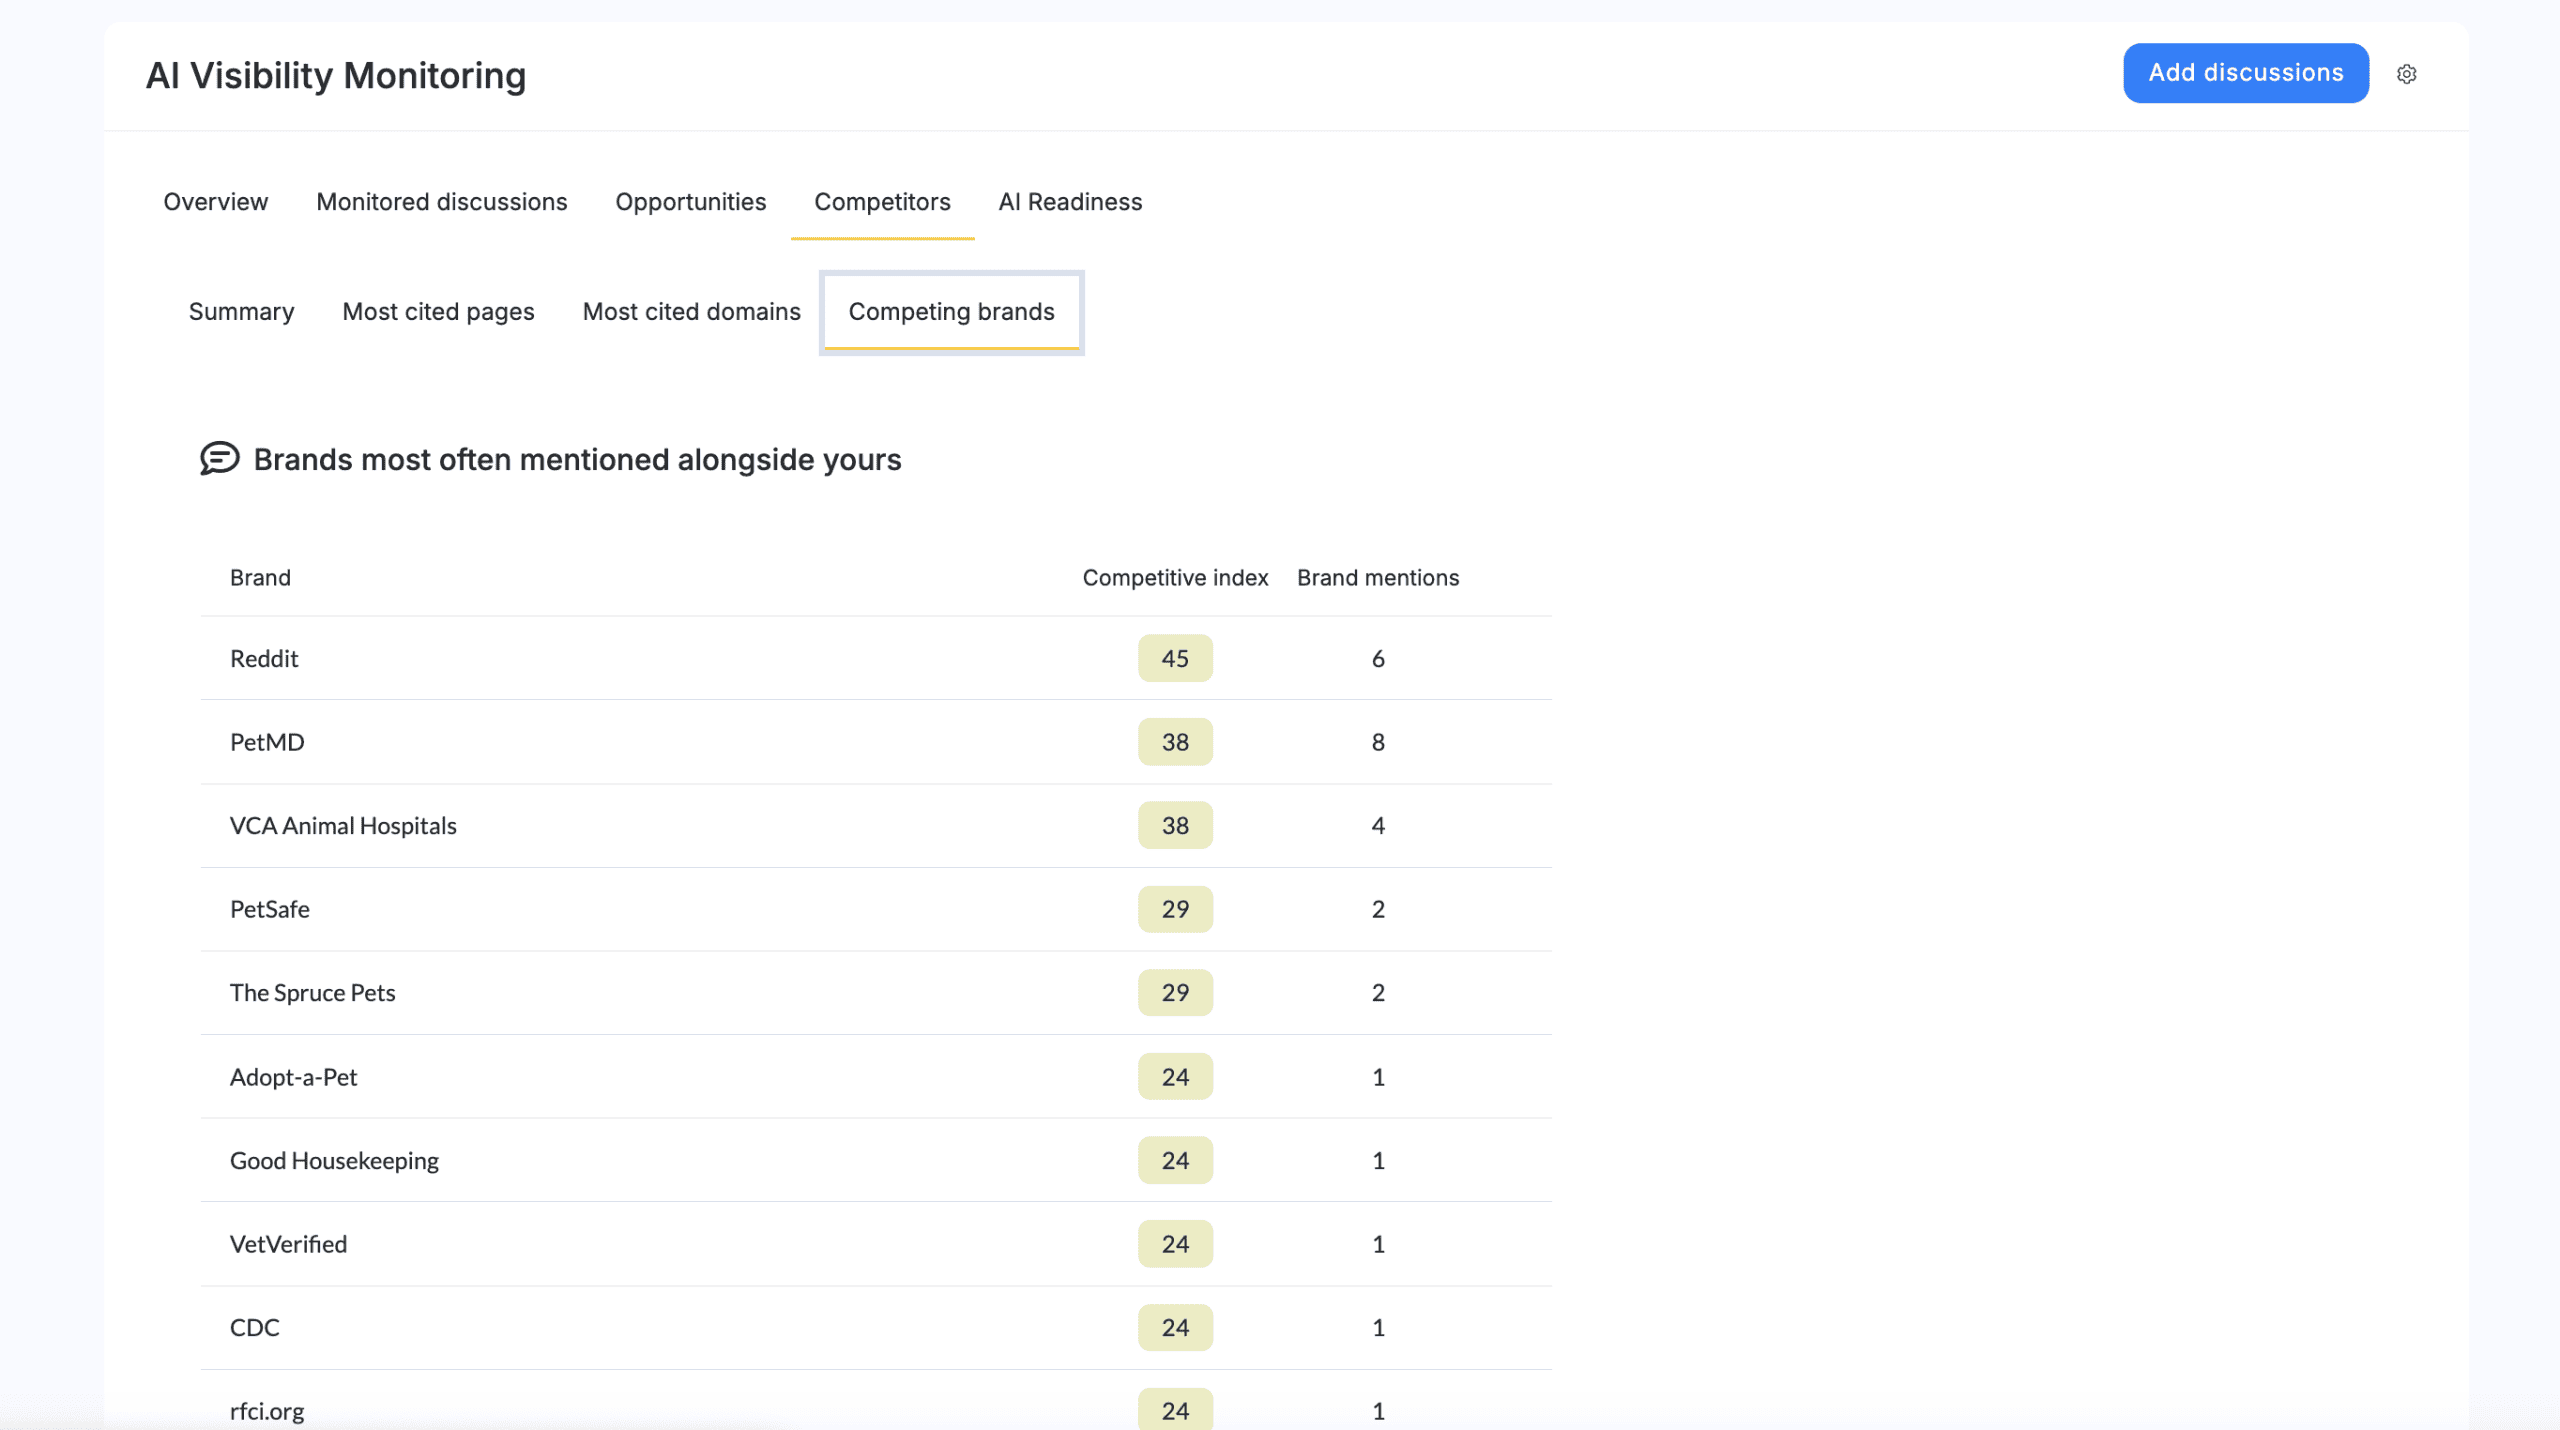Click VetVerified's competitive index badge 24
Image resolution: width=2560 pixels, height=1430 pixels.
1175,1244
